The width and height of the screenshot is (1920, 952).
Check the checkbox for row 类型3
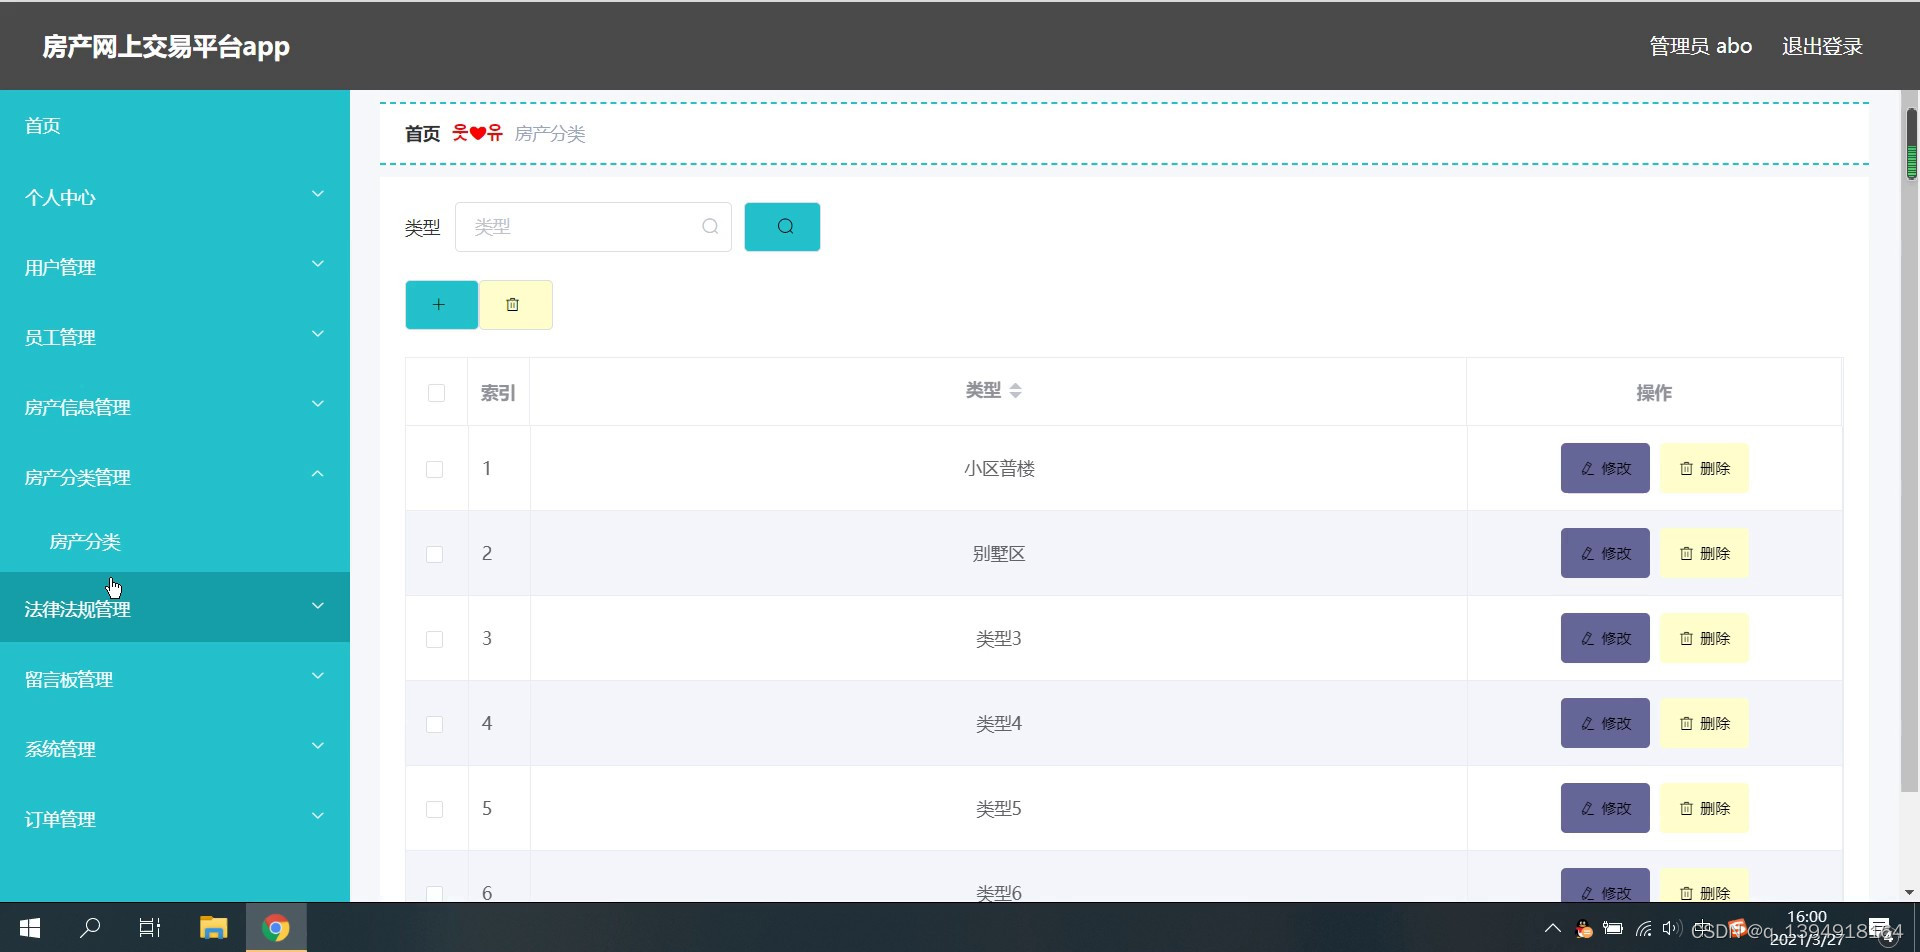tap(434, 639)
